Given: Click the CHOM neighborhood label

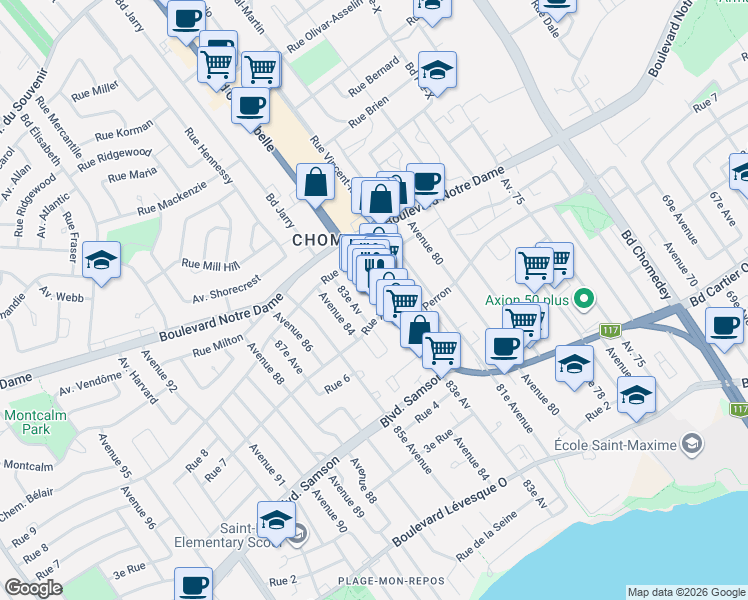Looking at the screenshot, I should 316,240.
